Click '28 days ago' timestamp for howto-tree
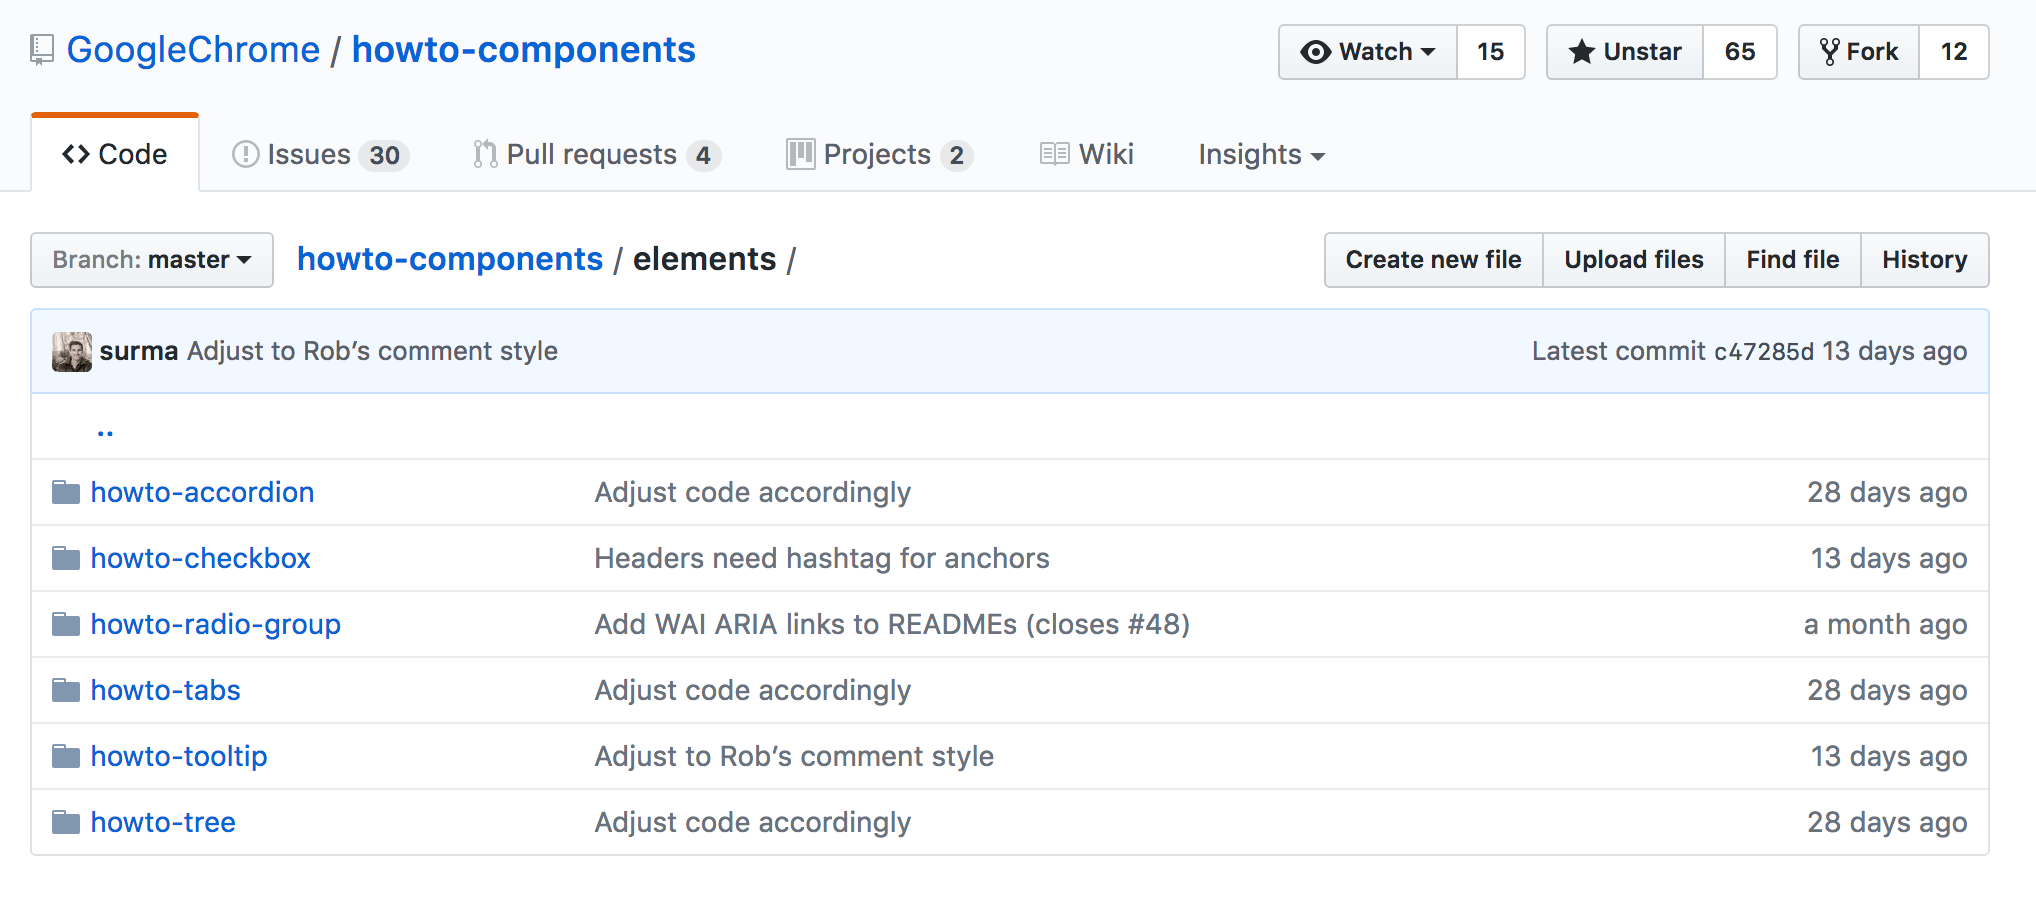Screen dimensions: 2036x906 1887,822
